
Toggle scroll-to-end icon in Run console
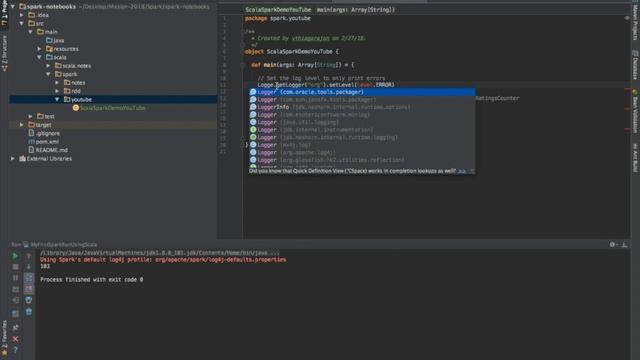point(29,289)
